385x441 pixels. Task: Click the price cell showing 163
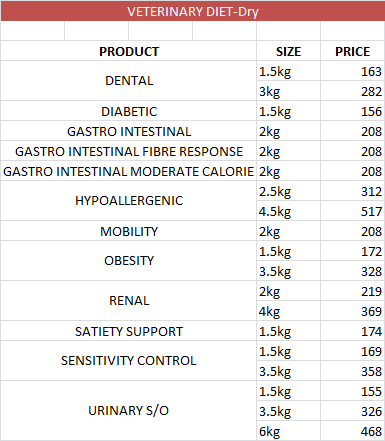tap(352, 71)
